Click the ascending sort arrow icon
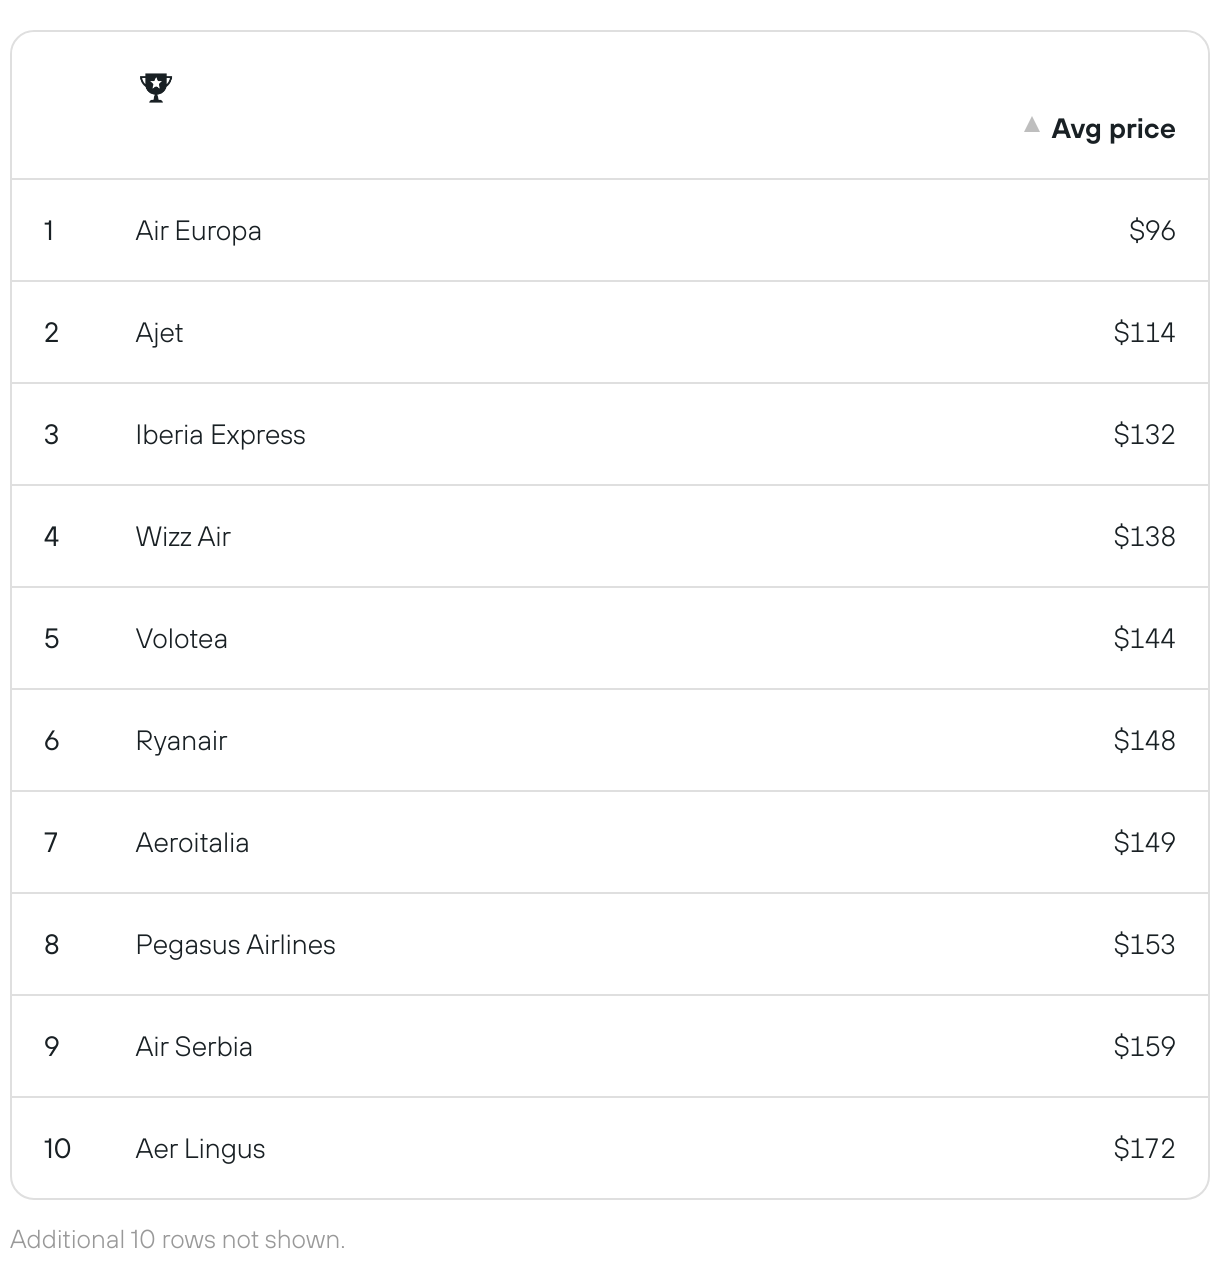Screen dimensions: 1220x1266 [1032, 126]
